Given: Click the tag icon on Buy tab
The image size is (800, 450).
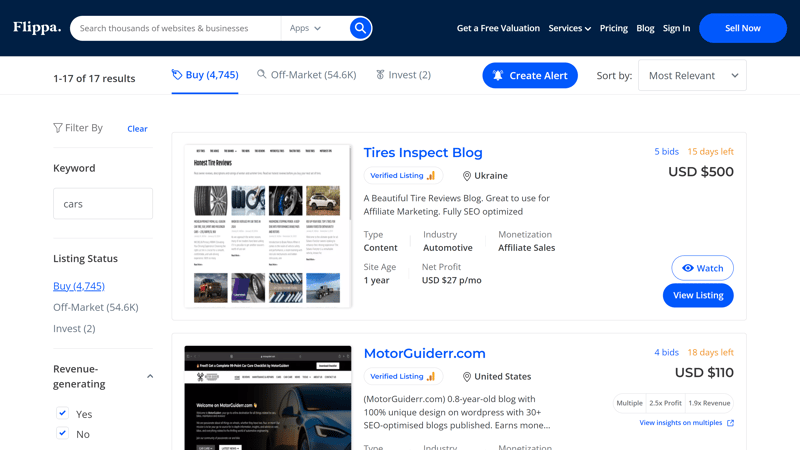Looking at the screenshot, I should [177, 75].
